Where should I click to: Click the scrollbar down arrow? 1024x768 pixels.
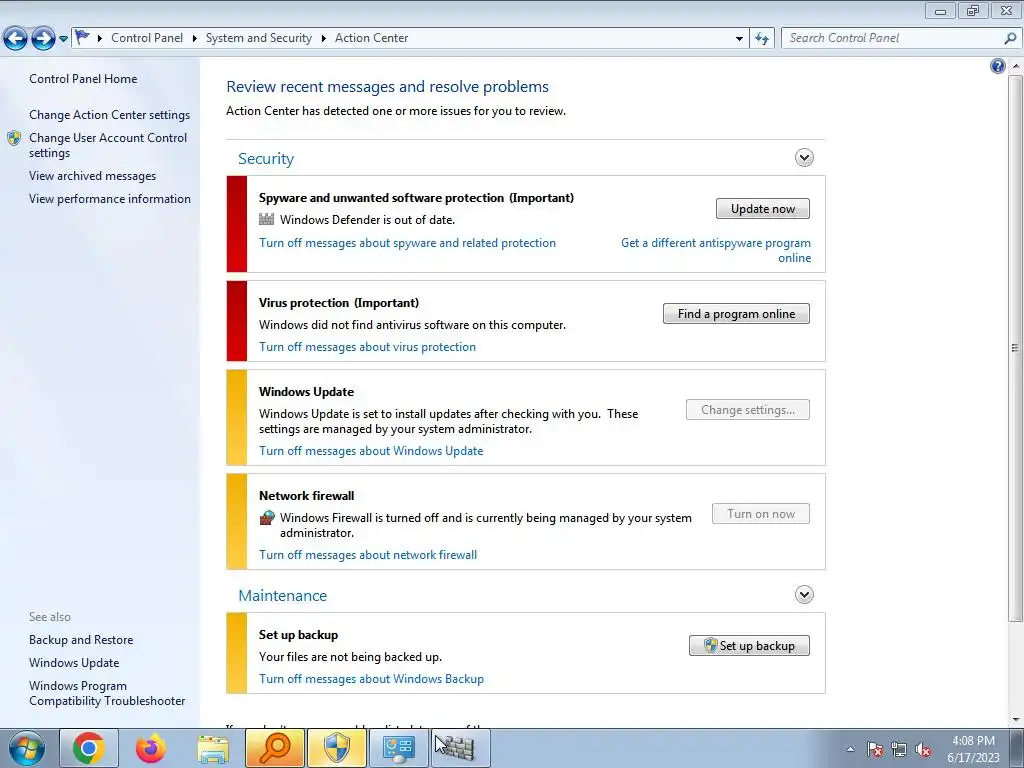(1015, 720)
